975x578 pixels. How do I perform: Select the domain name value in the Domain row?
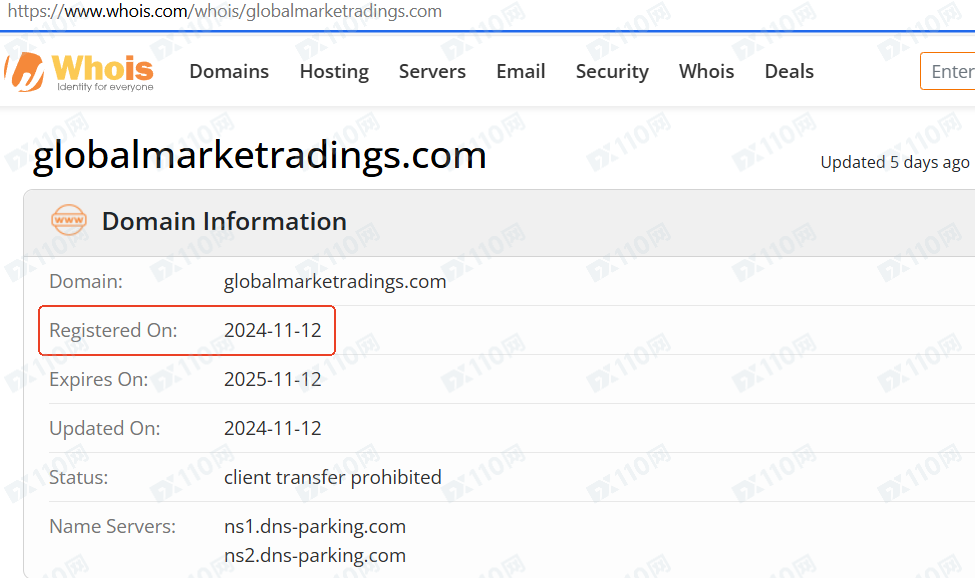click(x=335, y=281)
